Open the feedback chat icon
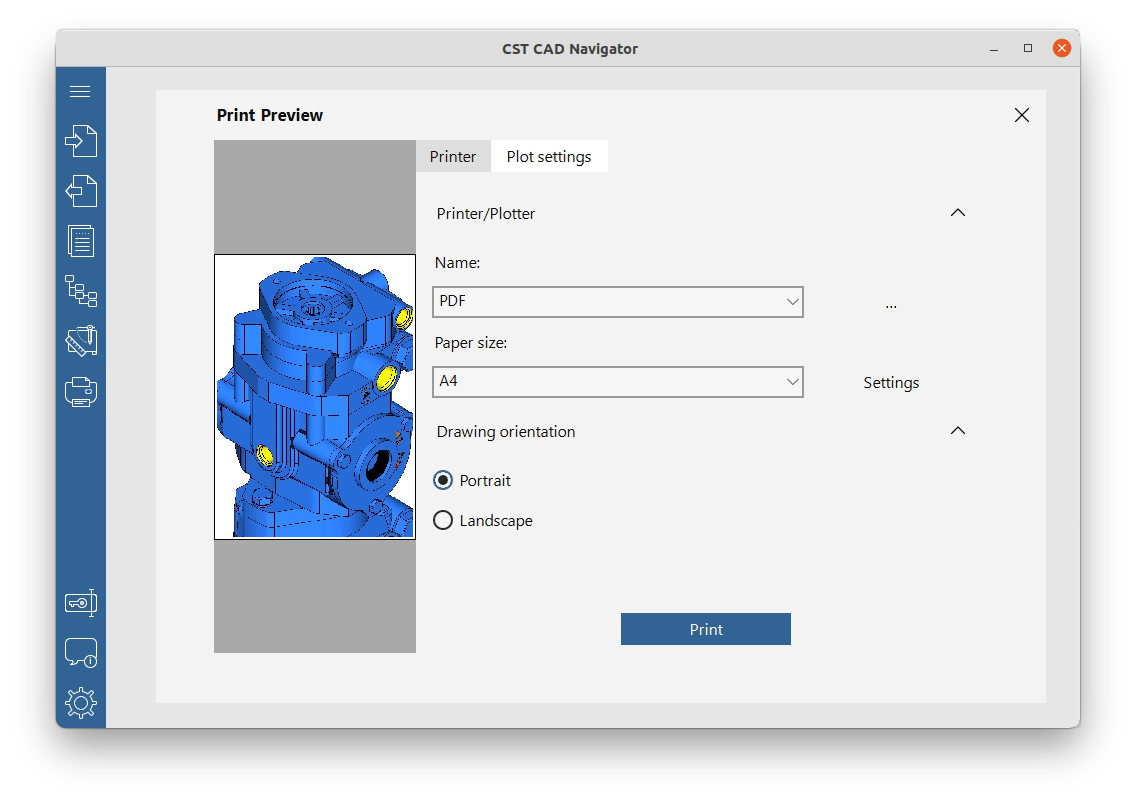Image resolution: width=1136 pixels, height=802 pixels. click(80, 652)
